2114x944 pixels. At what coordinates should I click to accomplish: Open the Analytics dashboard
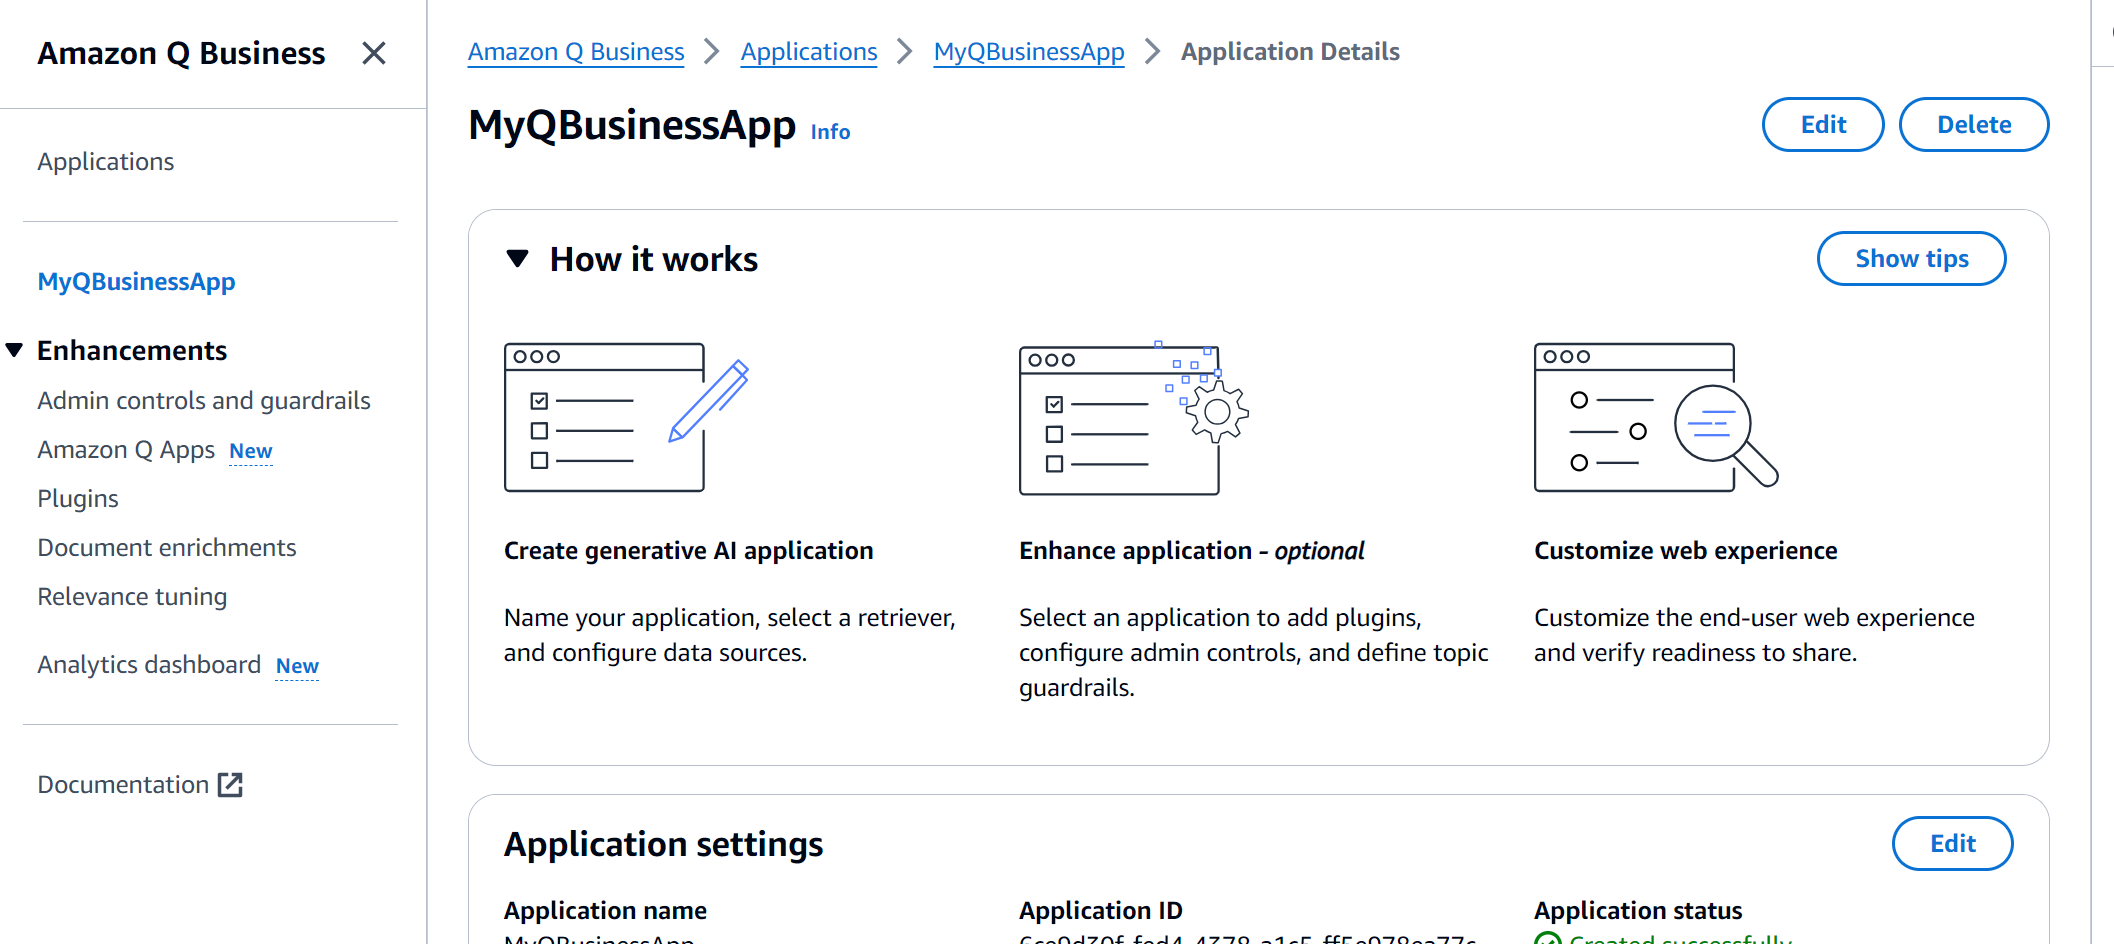(149, 665)
